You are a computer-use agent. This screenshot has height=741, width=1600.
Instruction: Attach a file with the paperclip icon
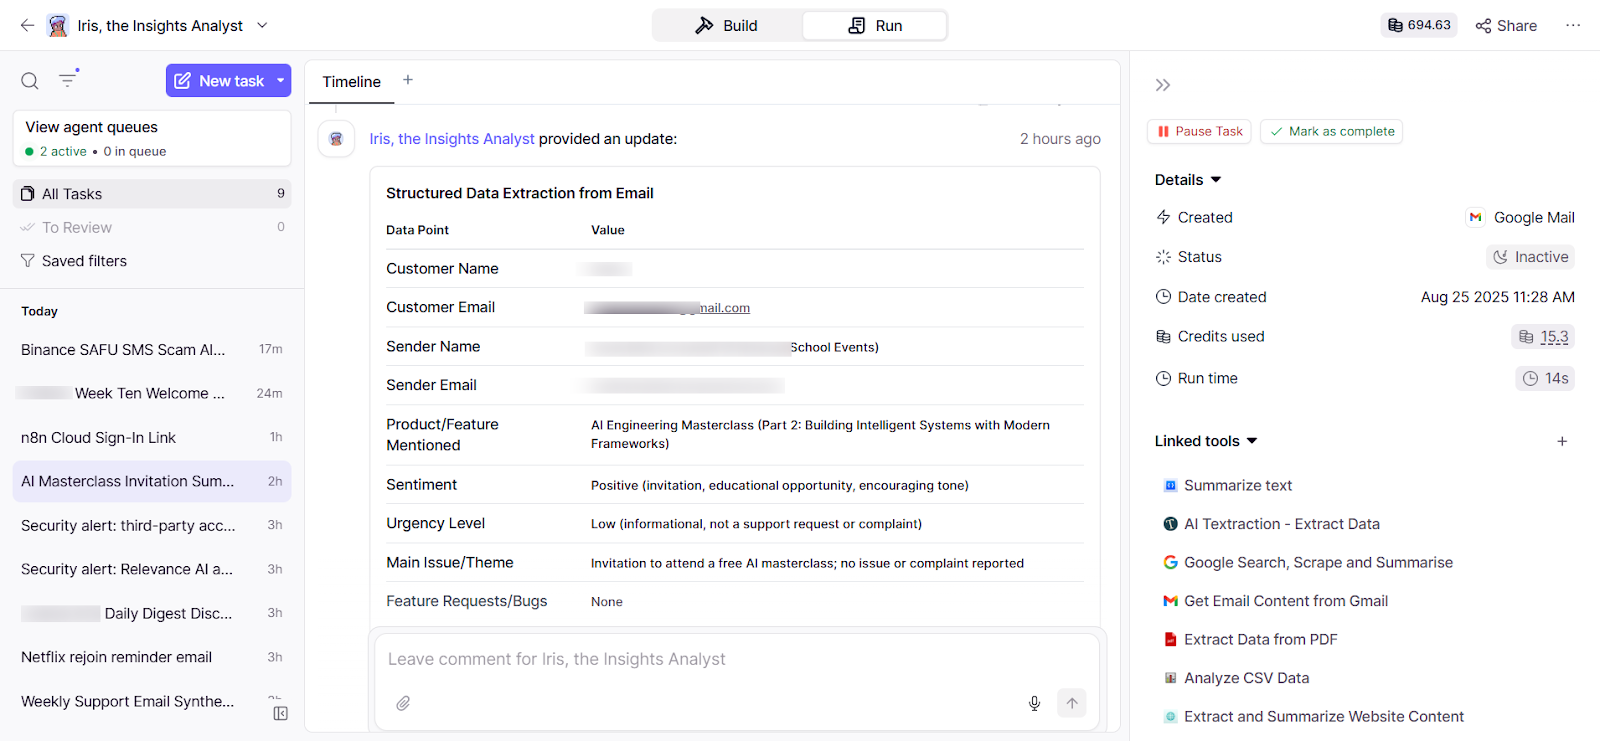point(403,703)
